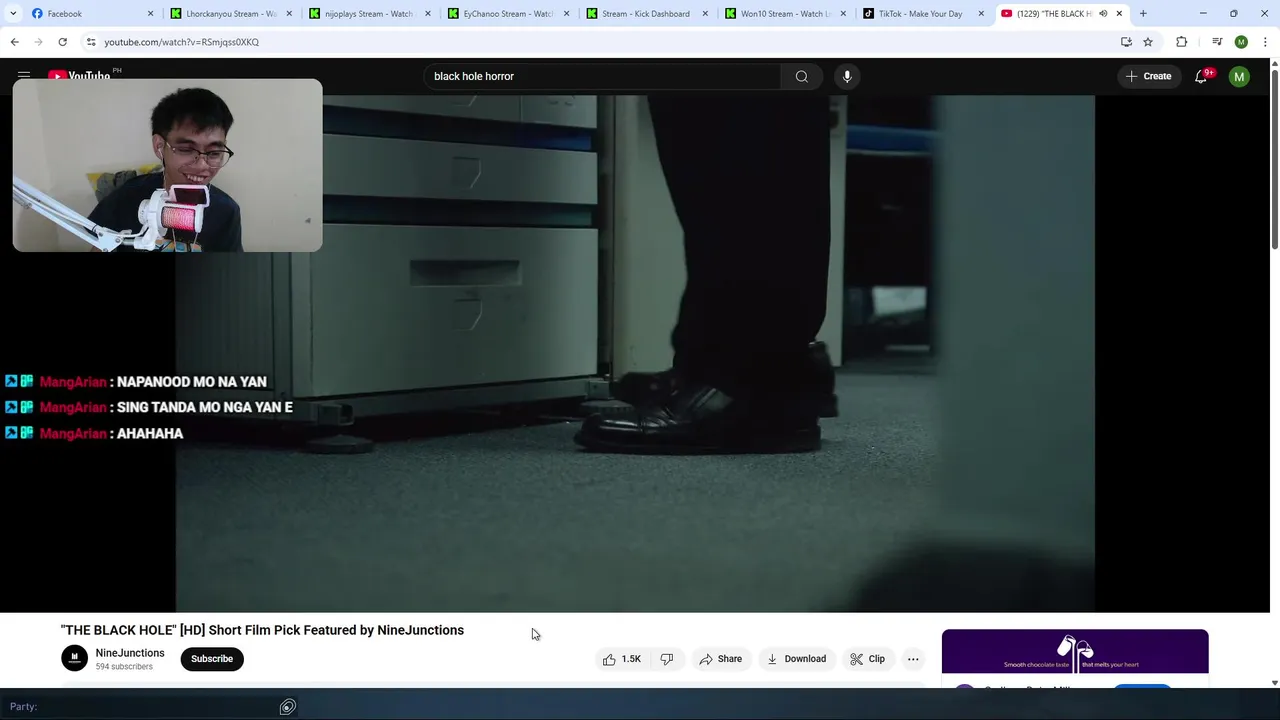The image size is (1280, 720).
Task: Expand the tab search dropdown
Action: 13,13
